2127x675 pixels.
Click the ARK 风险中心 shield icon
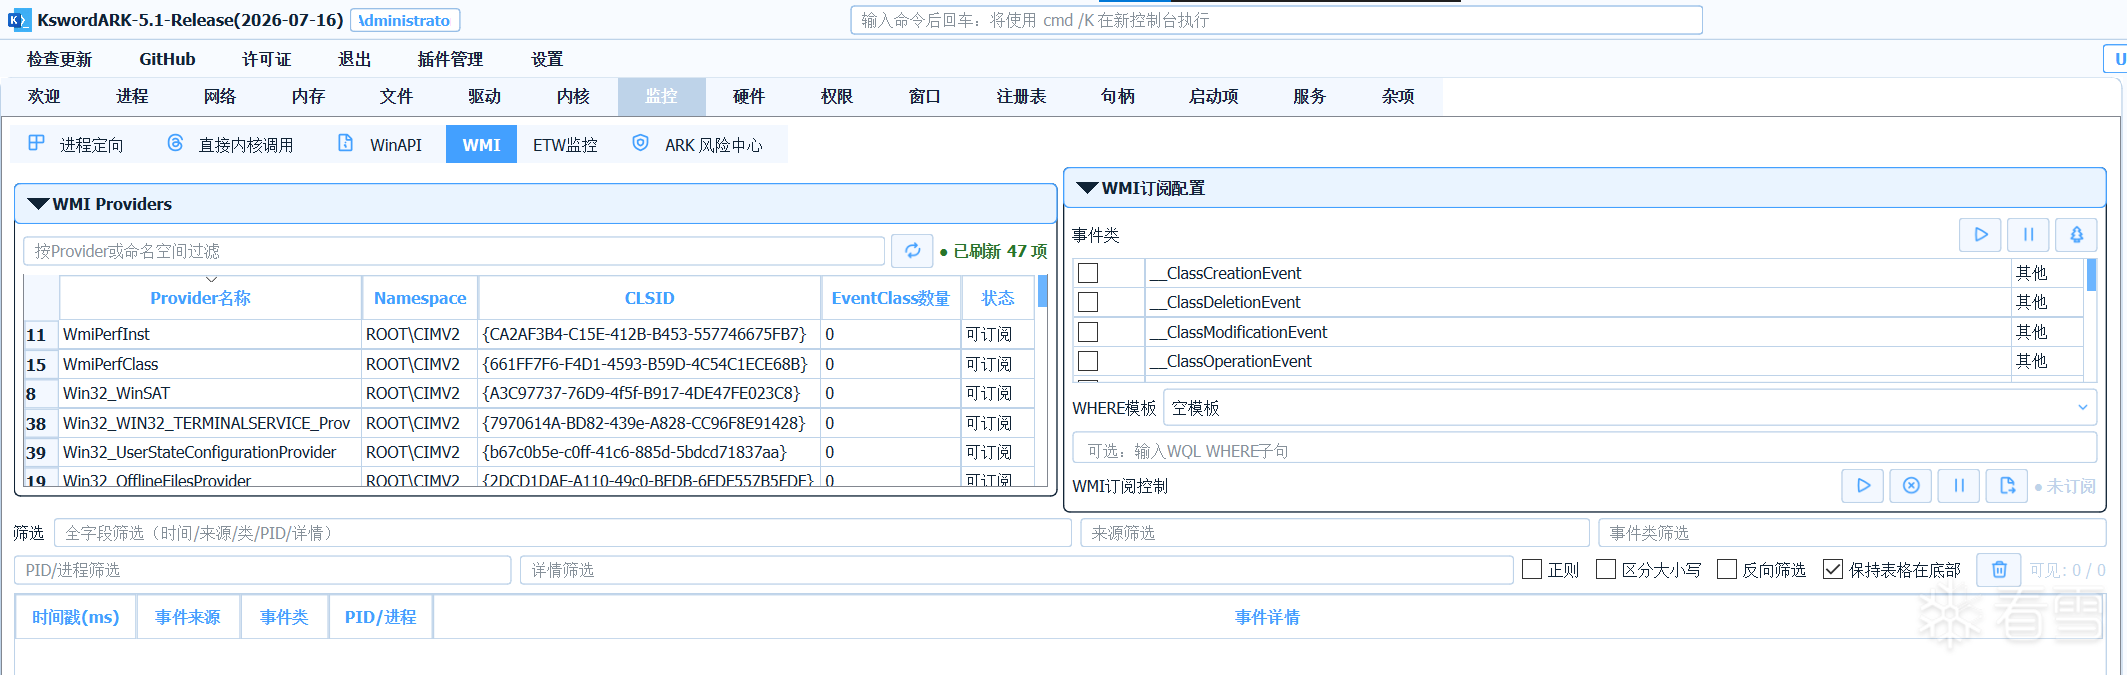pos(641,143)
